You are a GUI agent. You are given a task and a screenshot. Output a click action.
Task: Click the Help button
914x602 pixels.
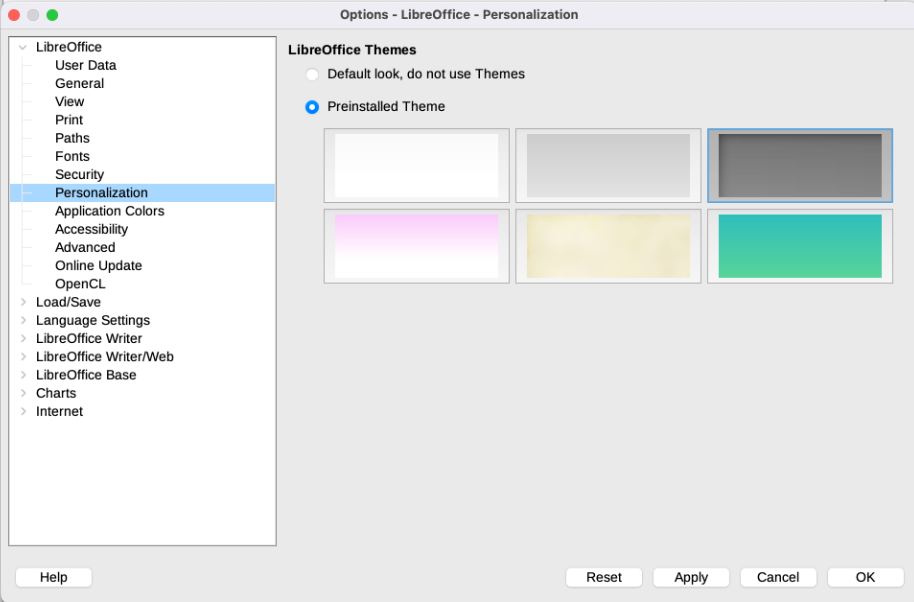click(54, 577)
